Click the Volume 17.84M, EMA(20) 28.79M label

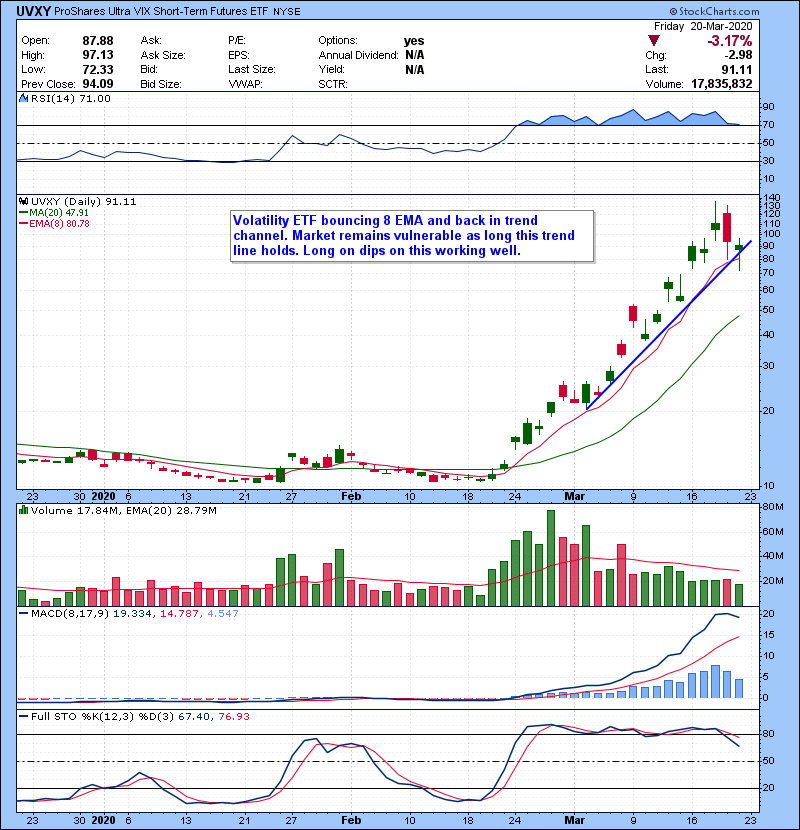point(123,511)
